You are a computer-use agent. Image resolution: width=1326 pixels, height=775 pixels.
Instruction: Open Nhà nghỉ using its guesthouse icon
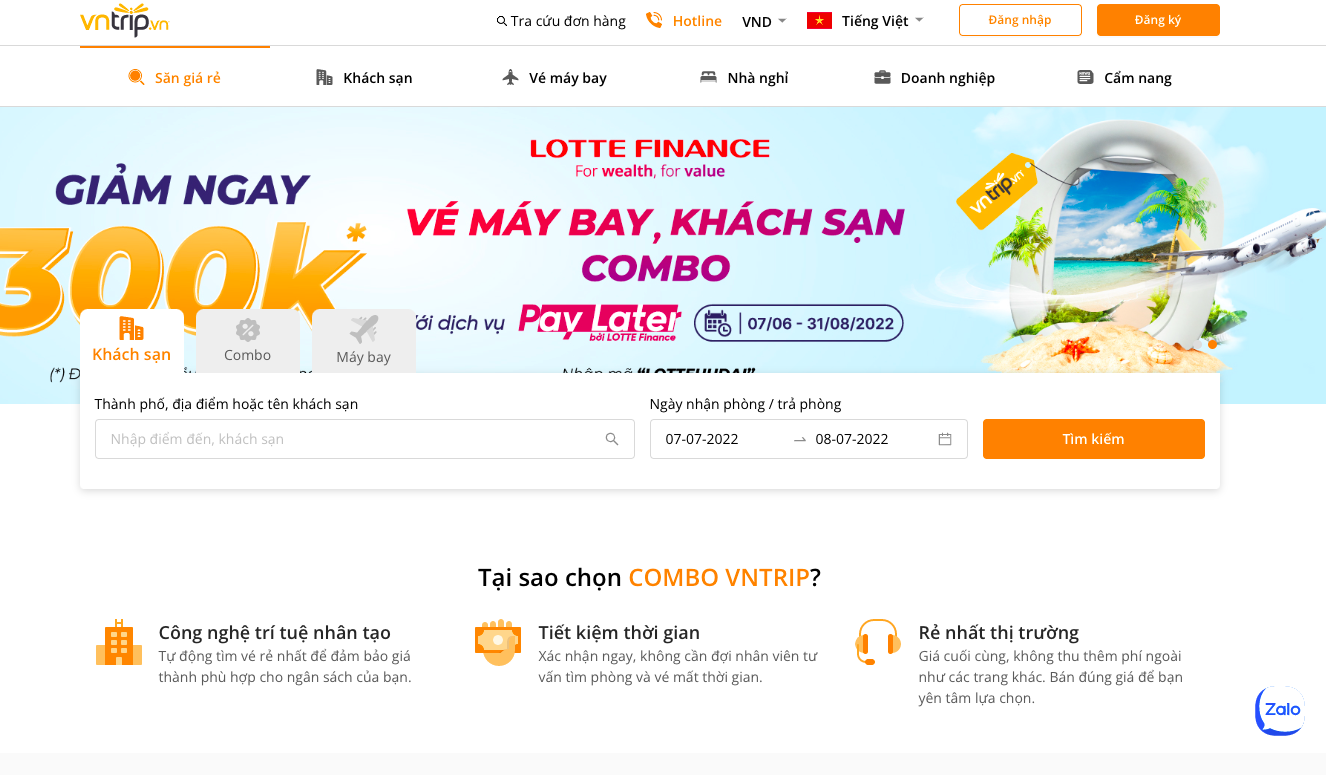[x=709, y=75]
